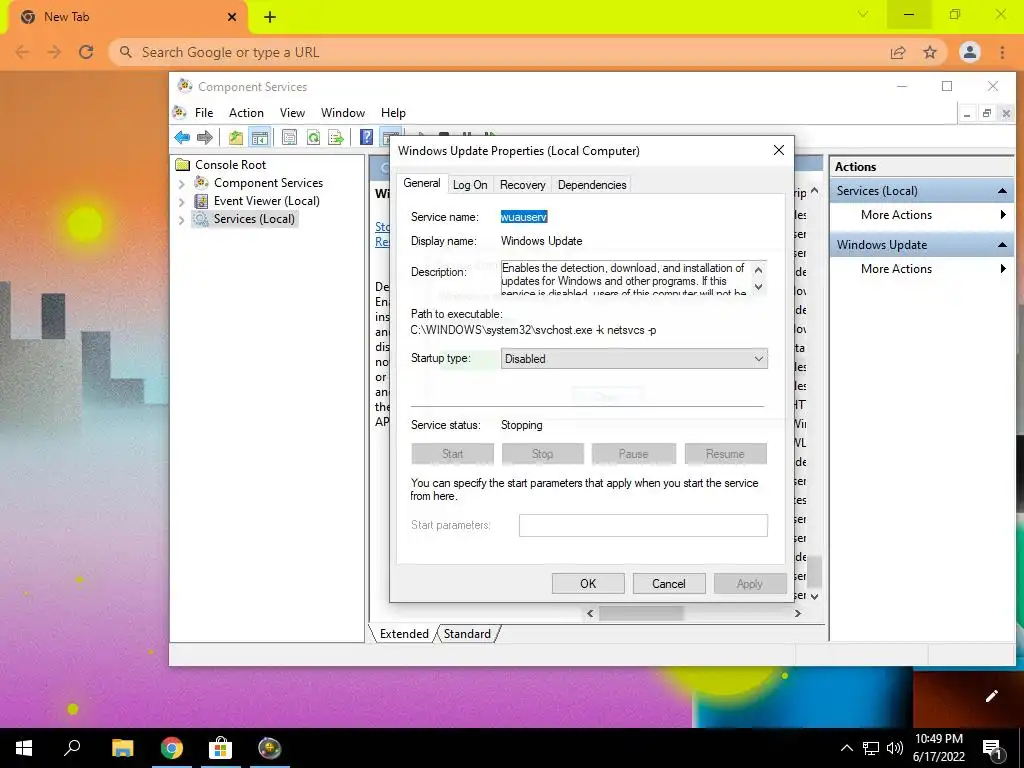Switch to the Extended view tab

click(x=404, y=633)
